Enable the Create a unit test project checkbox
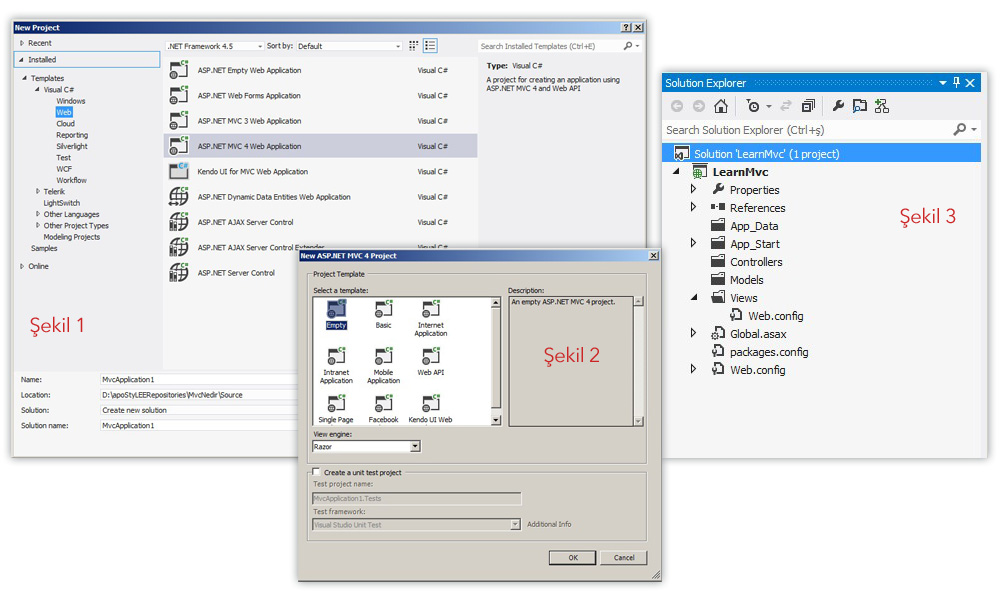Image resolution: width=1000 pixels, height=600 pixels. pyautogui.click(x=316, y=472)
